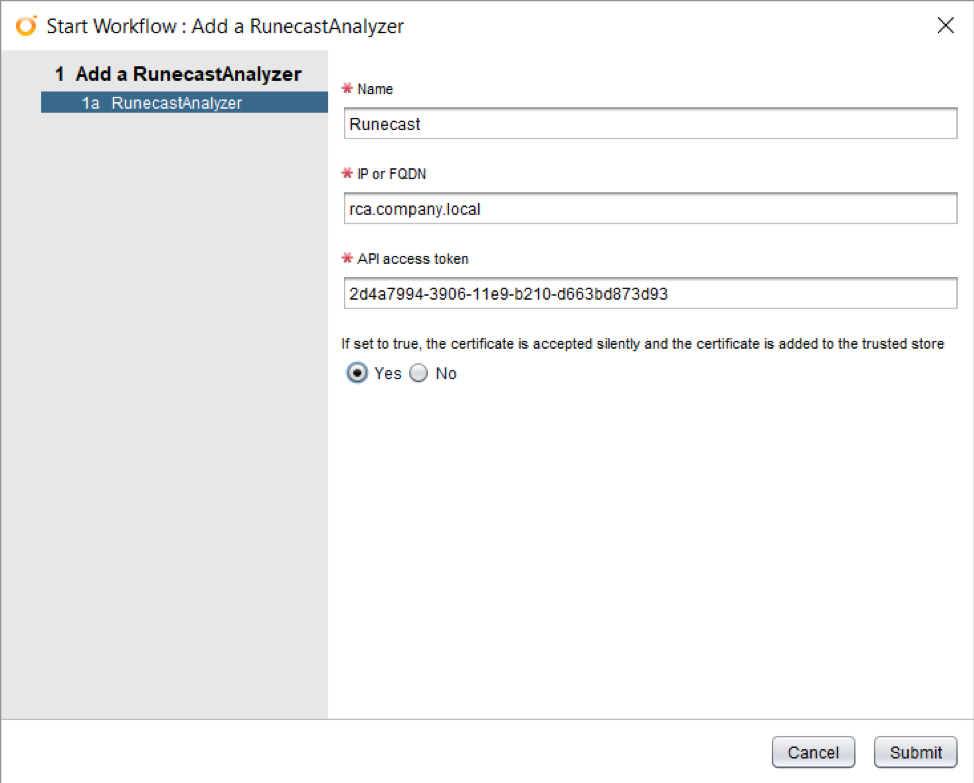
Task: Click the API access token field
Action: 650,293
